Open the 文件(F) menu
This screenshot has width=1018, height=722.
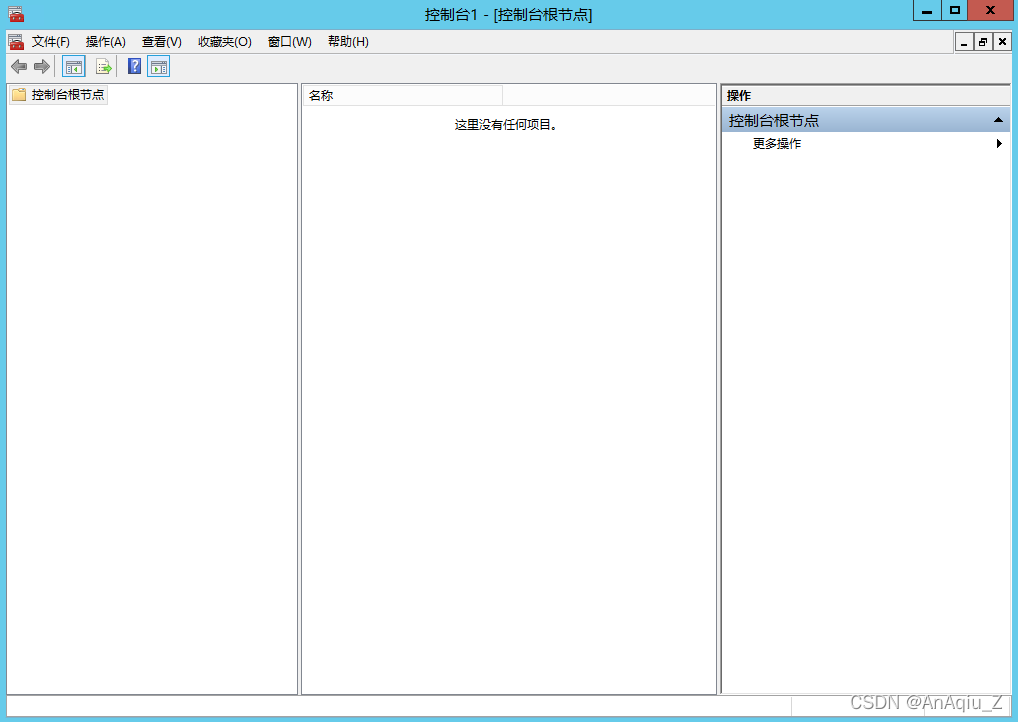pos(50,41)
